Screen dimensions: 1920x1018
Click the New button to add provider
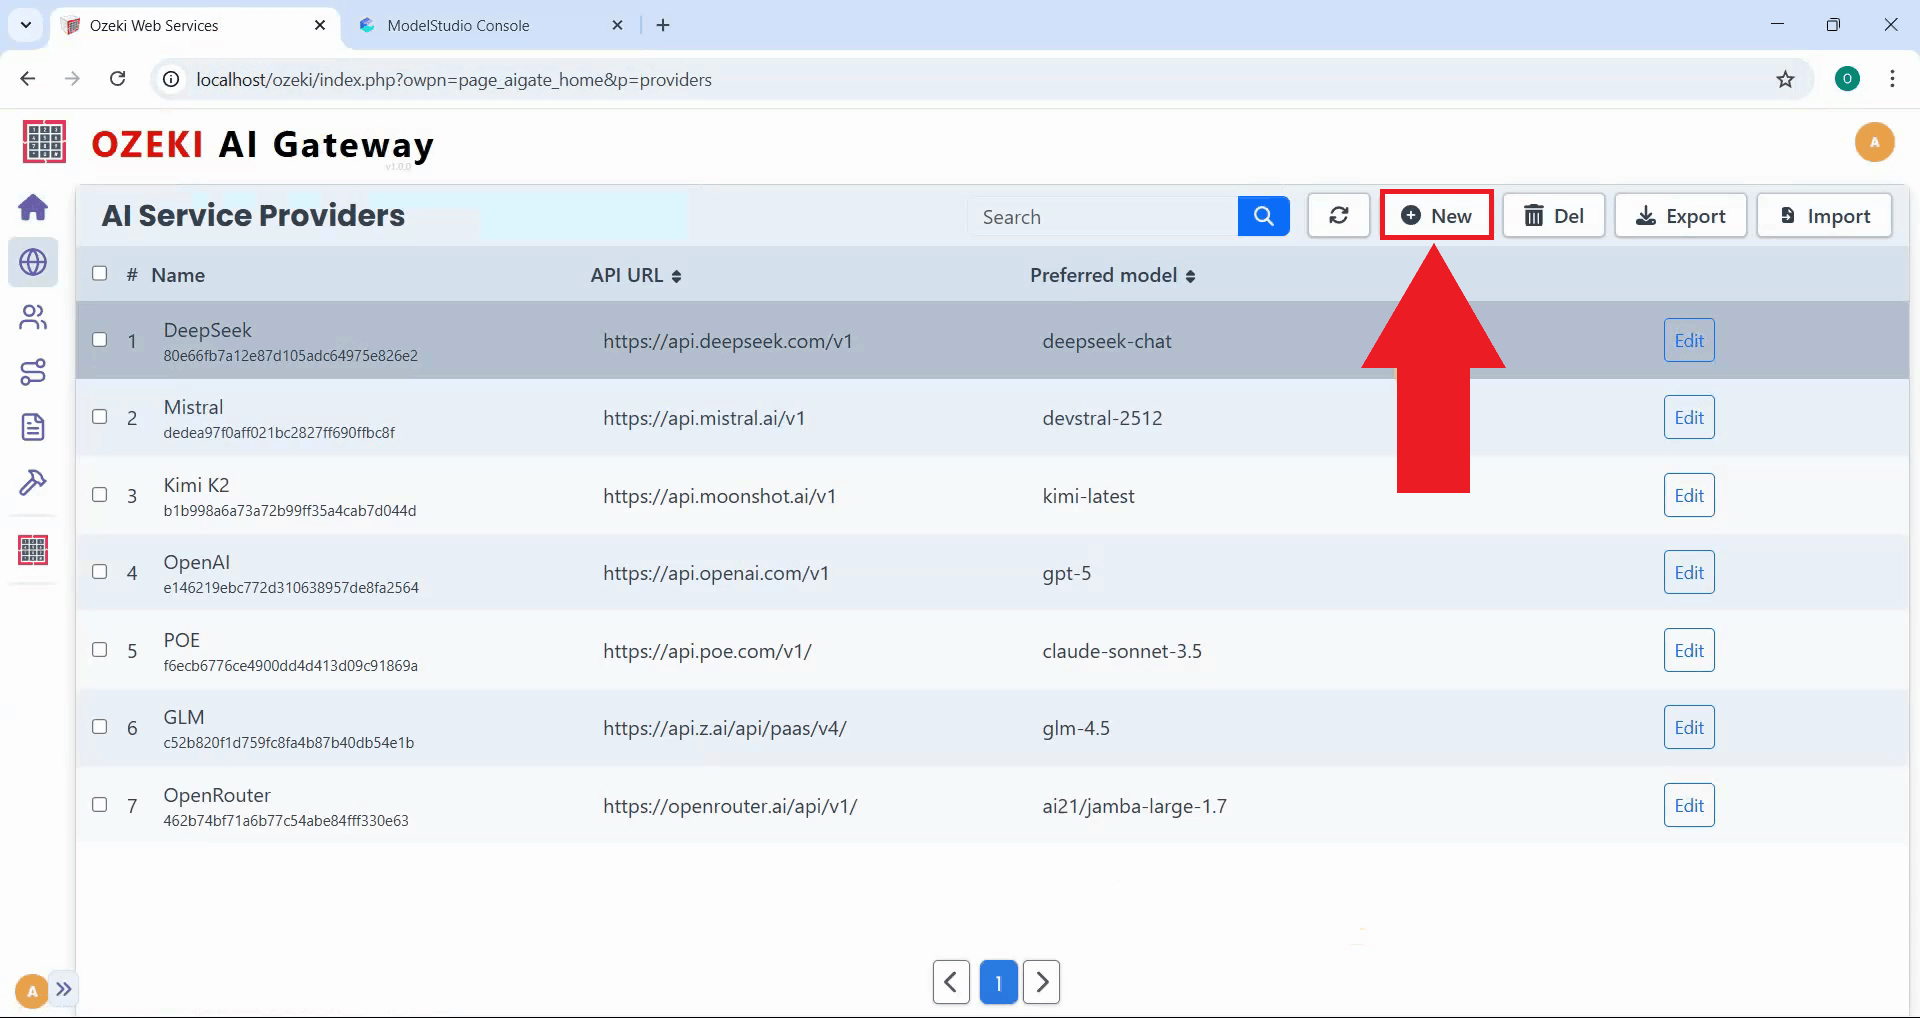pyautogui.click(x=1437, y=215)
